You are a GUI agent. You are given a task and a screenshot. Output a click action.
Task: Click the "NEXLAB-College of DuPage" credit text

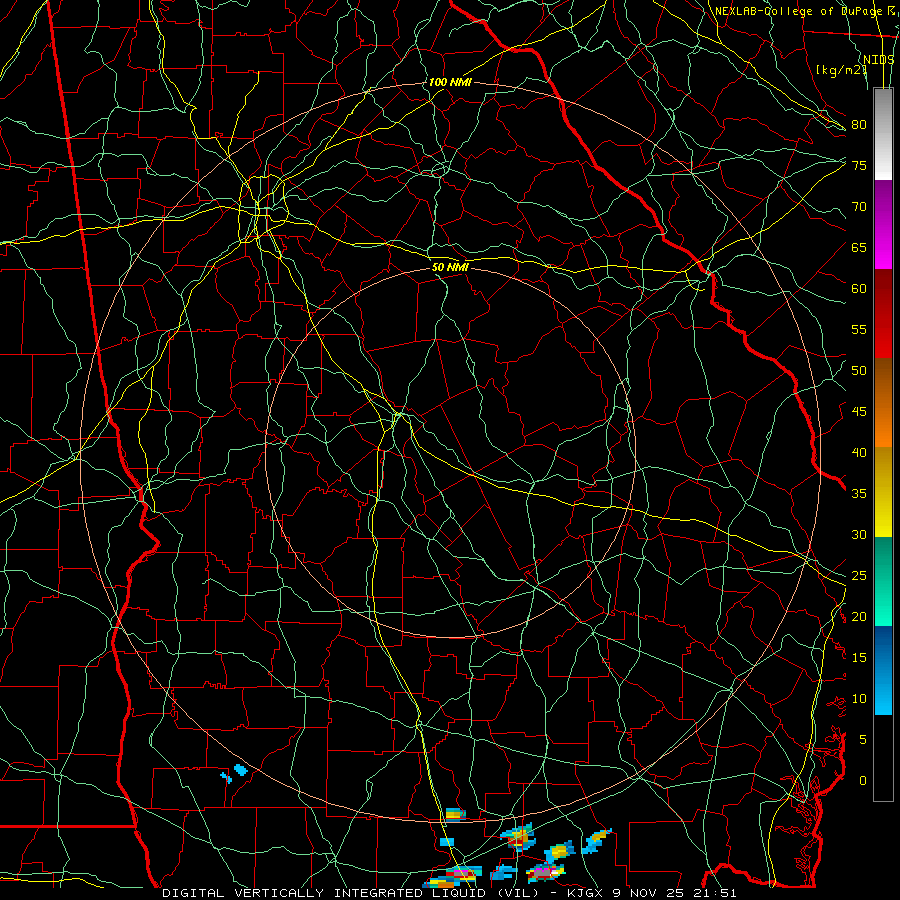pos(797,11)
